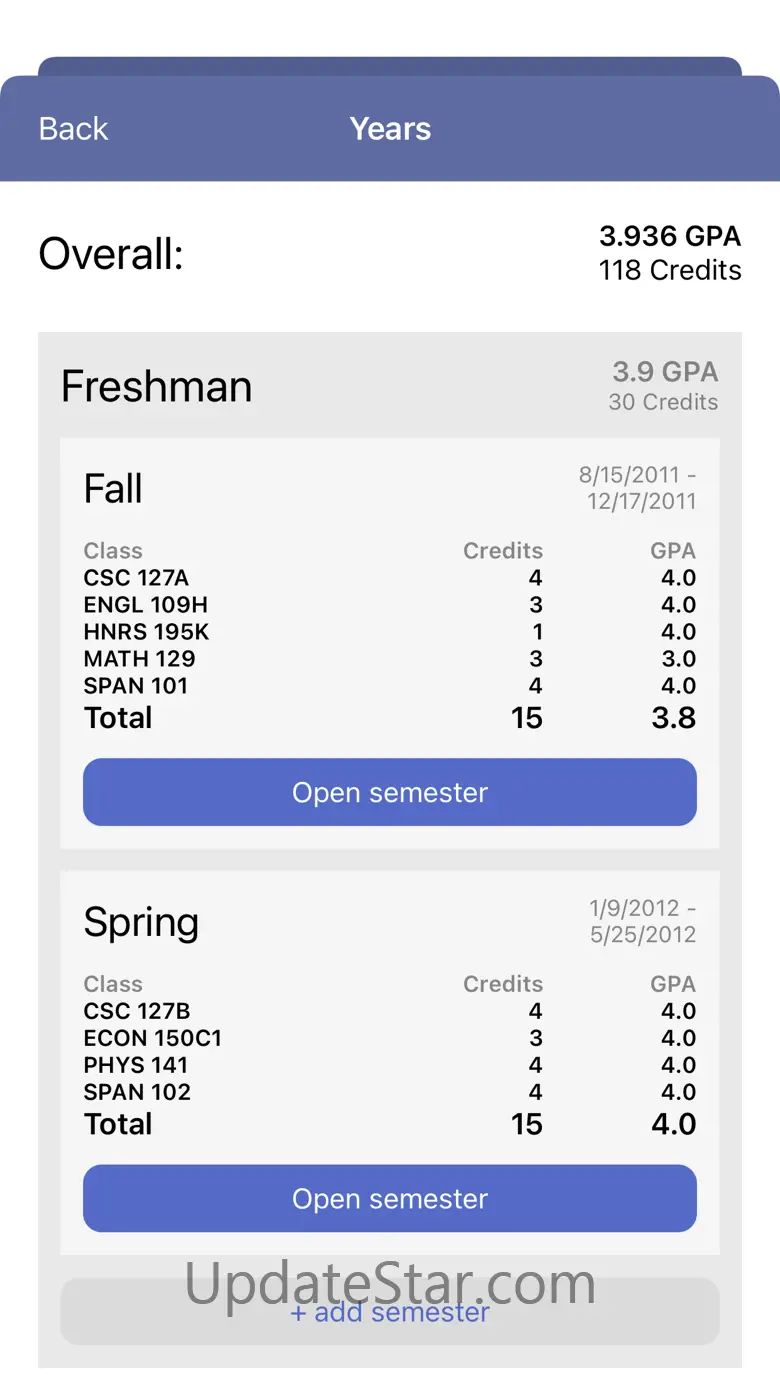Image resolution: width=780 pixels, height=1387 pixels.
Task: Tap the Fall semester title
Action: pos(113,489)
